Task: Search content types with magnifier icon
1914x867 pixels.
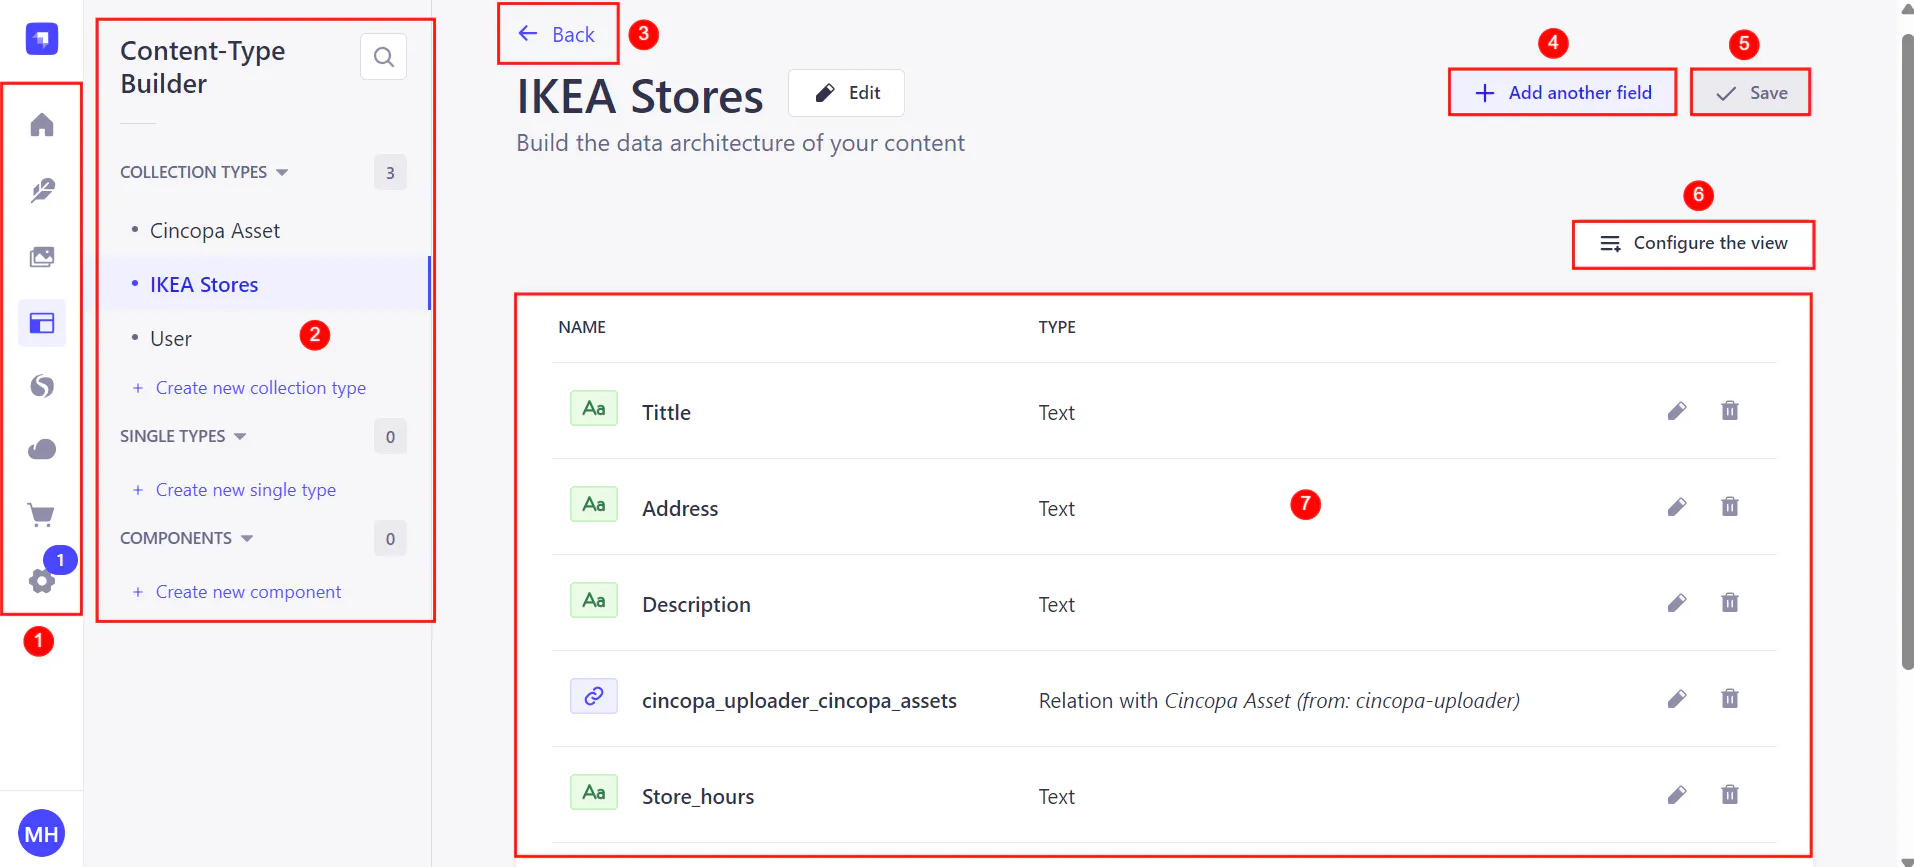Action: tap(383, 57)
